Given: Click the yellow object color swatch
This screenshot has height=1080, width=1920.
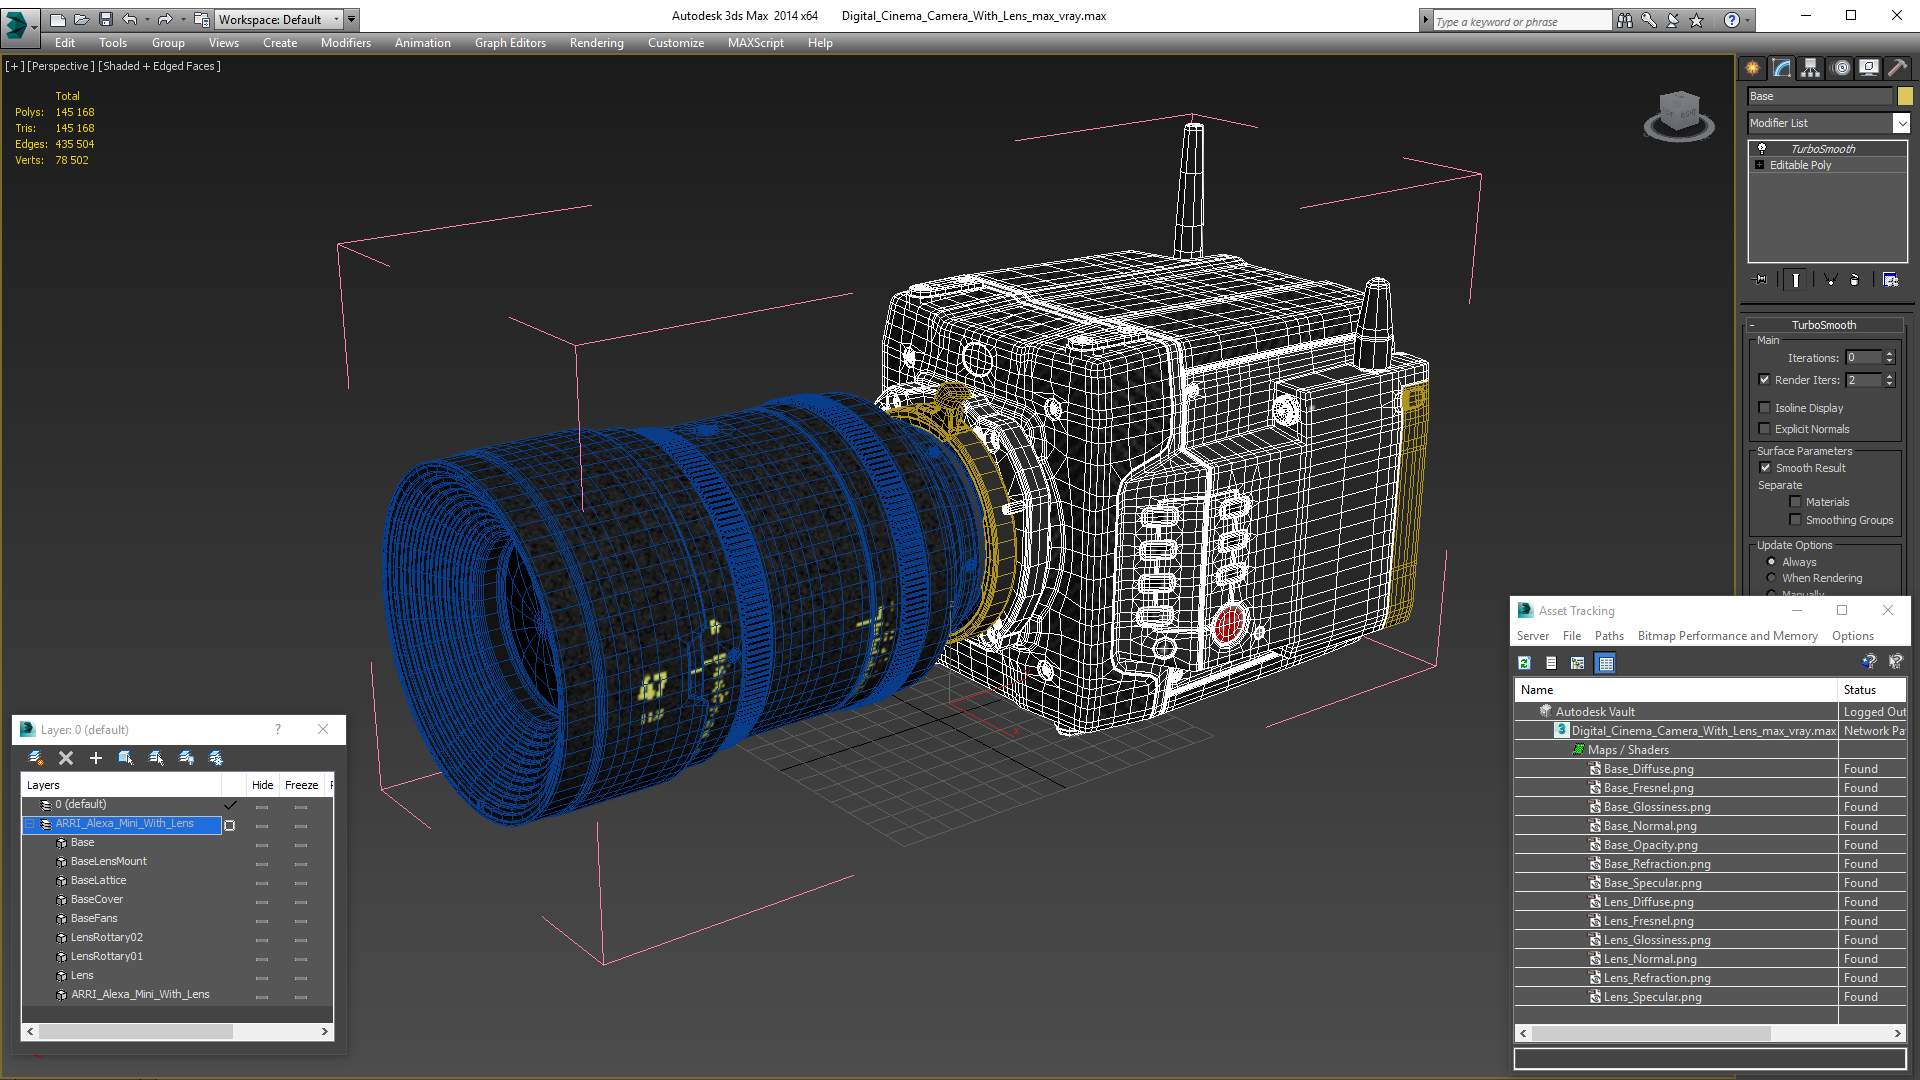Looking at the screenshot, I should [x=1905, y=96].
